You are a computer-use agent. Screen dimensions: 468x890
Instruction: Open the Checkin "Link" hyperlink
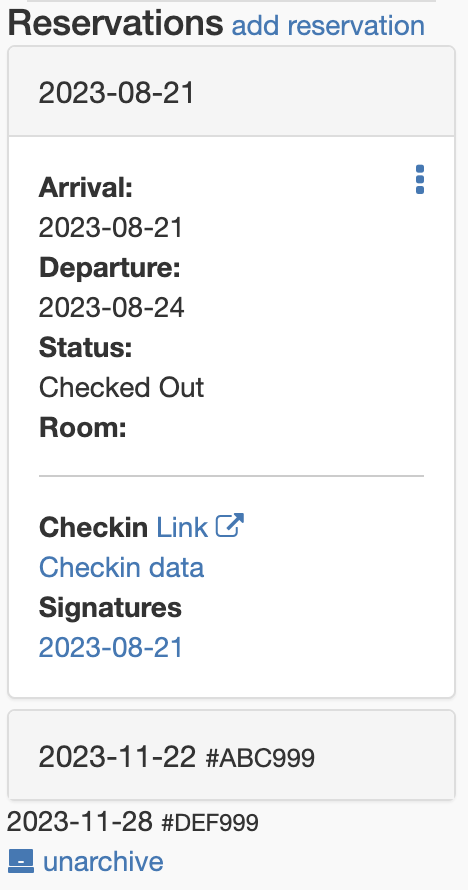click(x=182, y=527)
